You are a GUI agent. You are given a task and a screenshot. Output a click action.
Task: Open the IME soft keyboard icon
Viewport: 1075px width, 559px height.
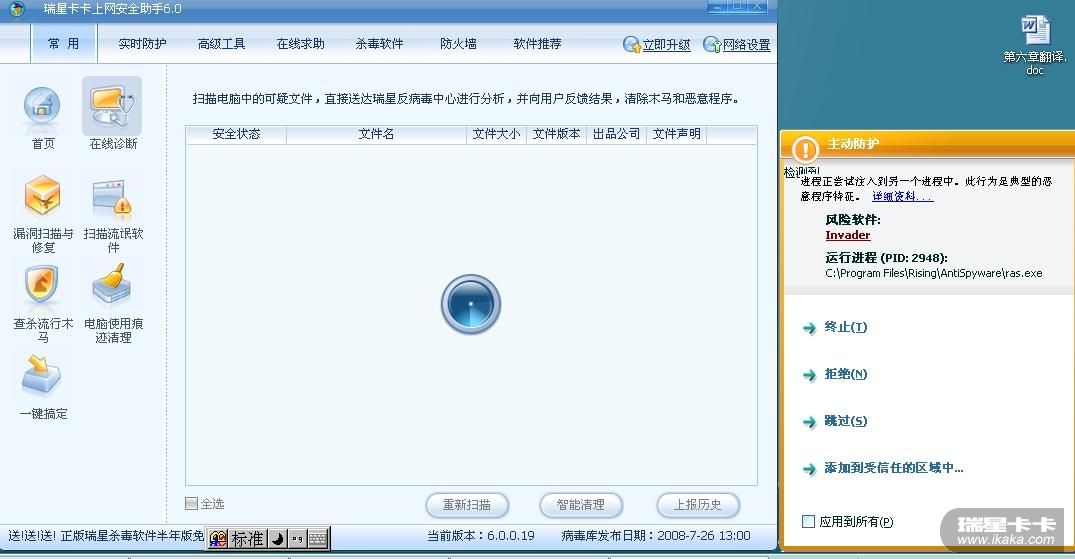click(317, 538)
